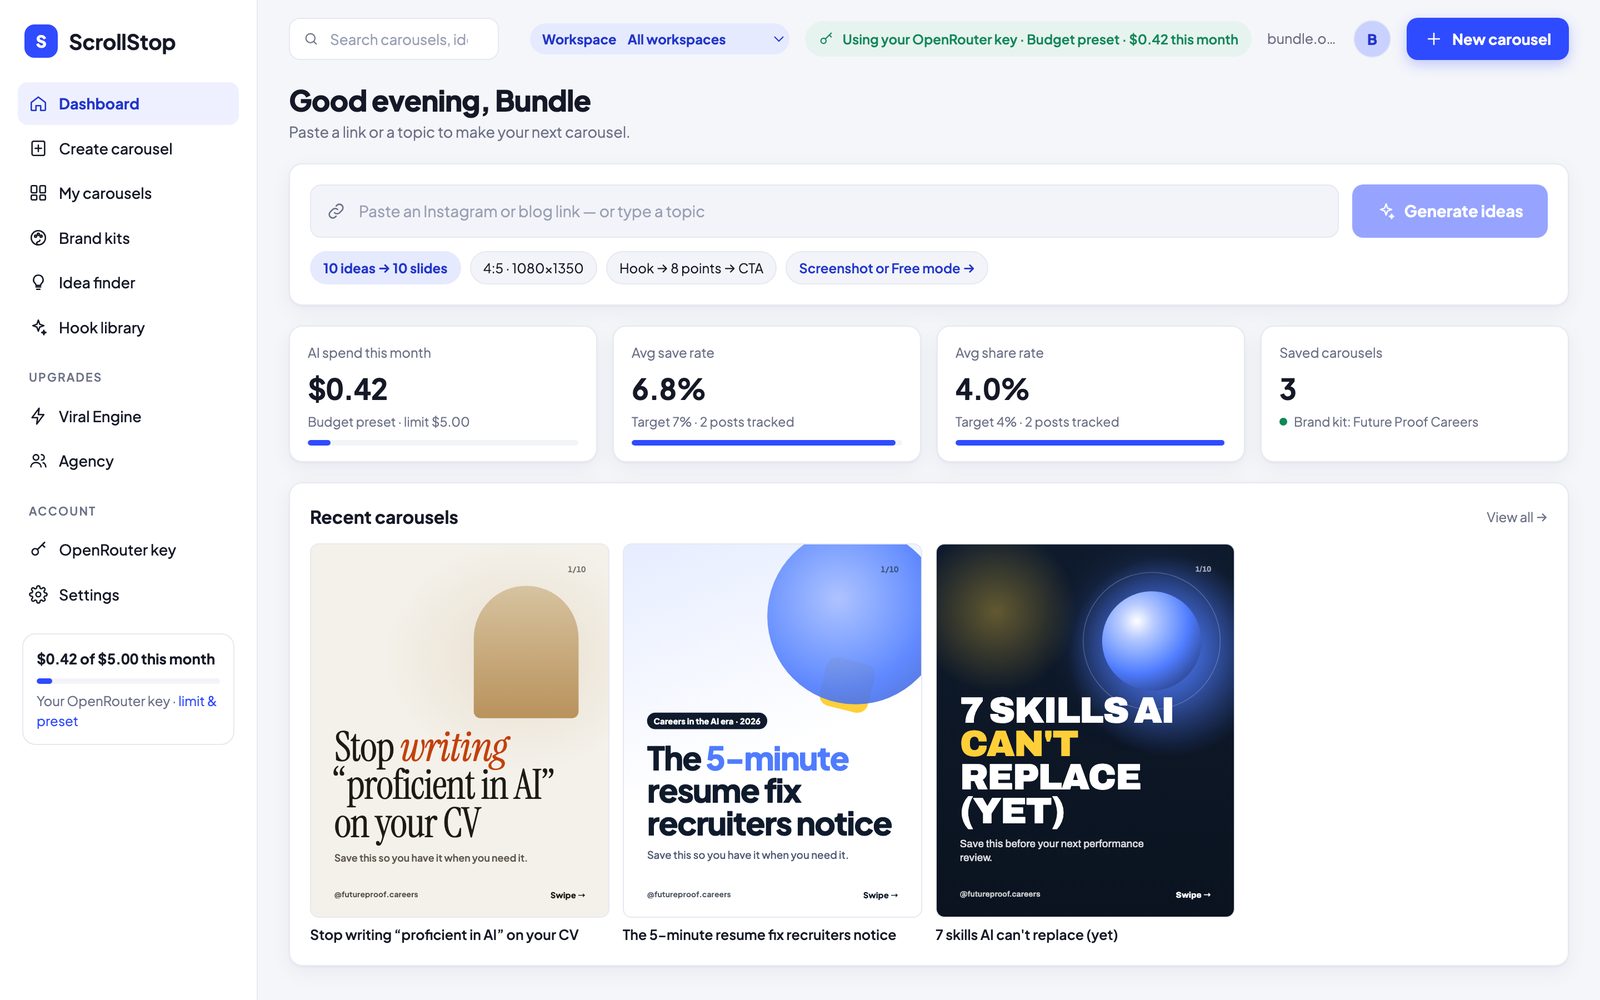Open the Dashboard menu item
The image size is (1600, 1000).
[x=128, y=104]
